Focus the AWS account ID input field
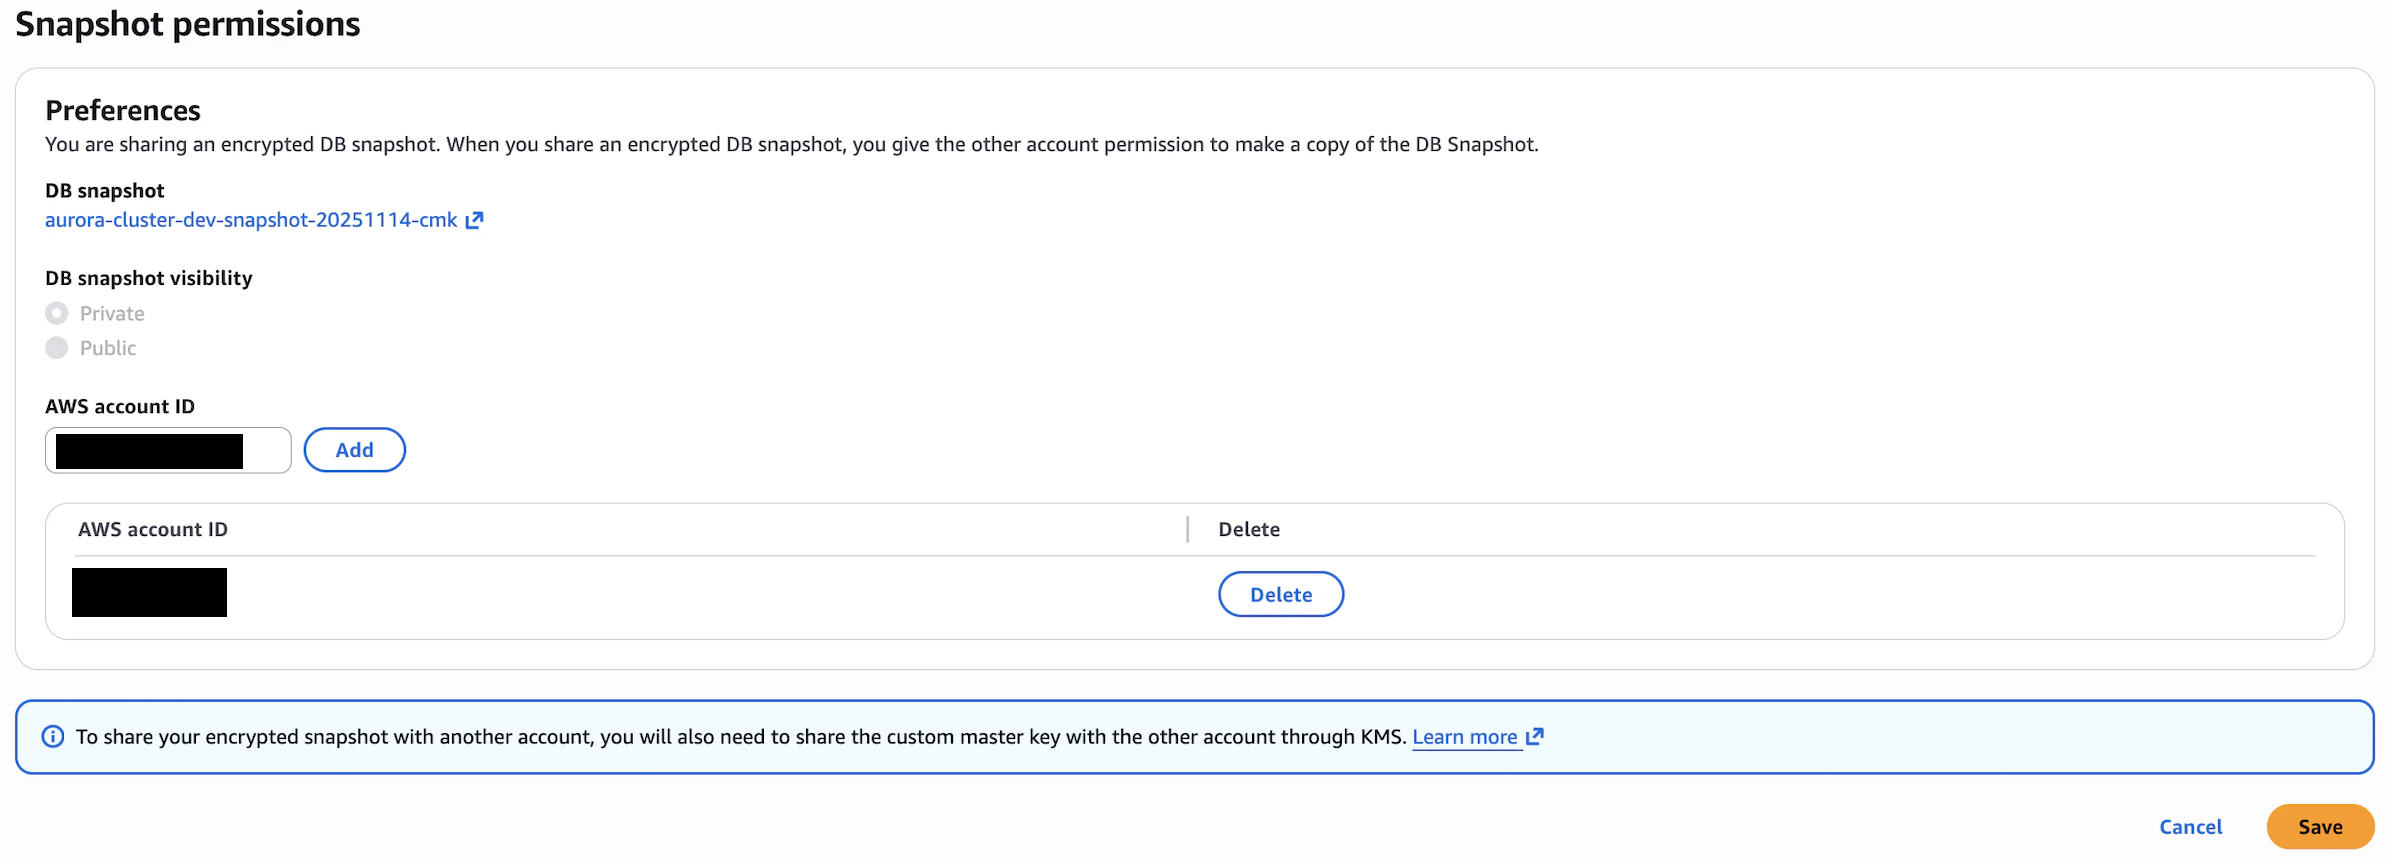The width and height of the screenshot is (2392, 864). coord(168,450)
